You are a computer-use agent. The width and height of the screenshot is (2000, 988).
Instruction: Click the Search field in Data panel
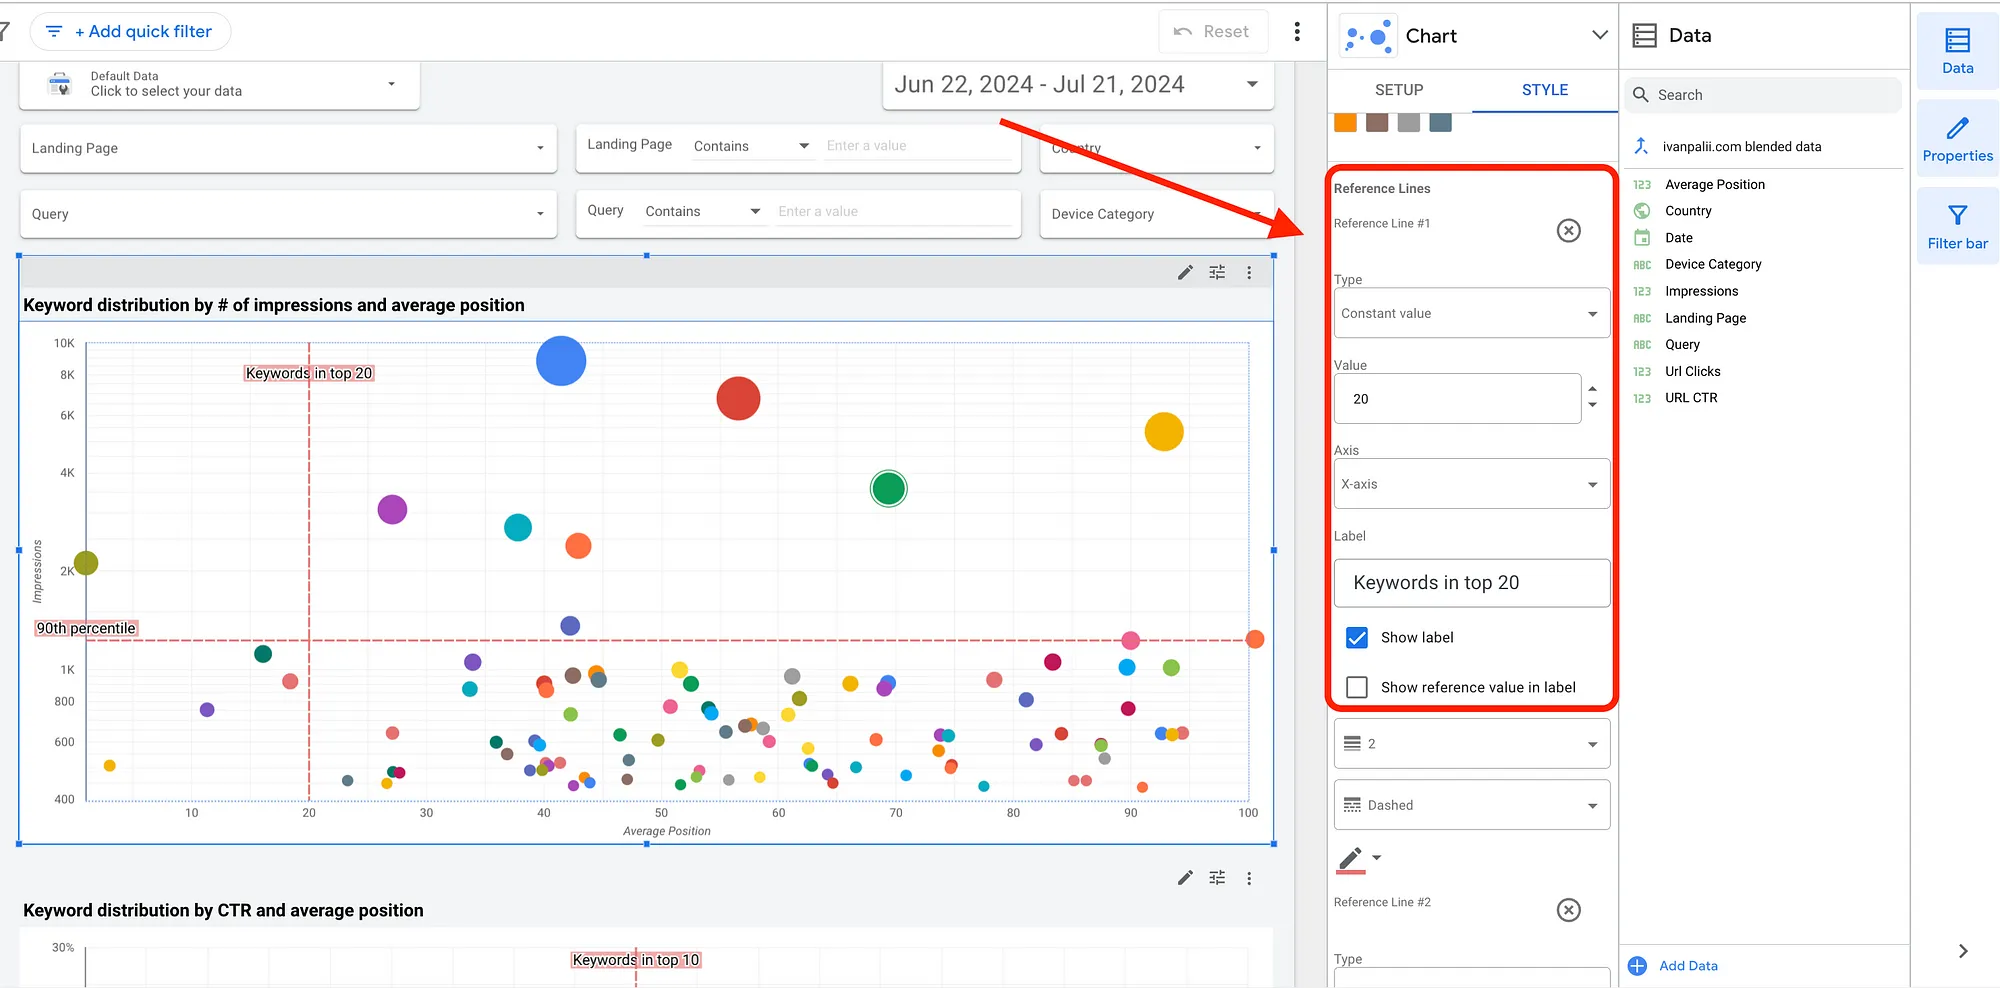pos(1762,95)
